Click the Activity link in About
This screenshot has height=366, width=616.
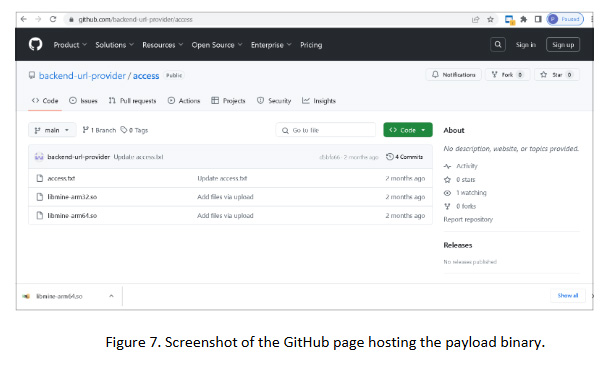point(467,166)
